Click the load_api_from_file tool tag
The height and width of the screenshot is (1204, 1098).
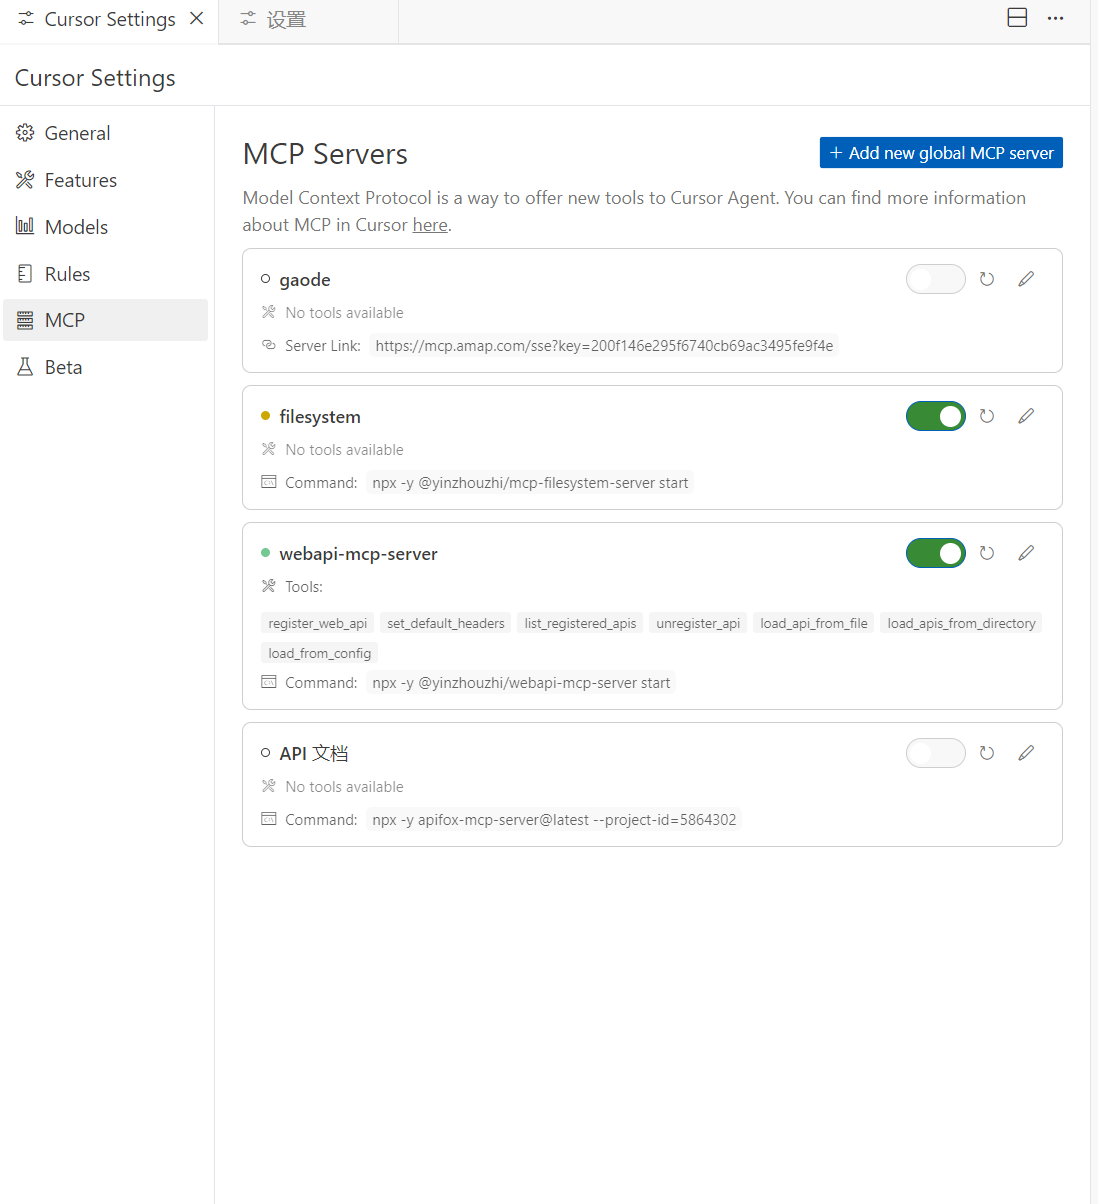point(814,623)
